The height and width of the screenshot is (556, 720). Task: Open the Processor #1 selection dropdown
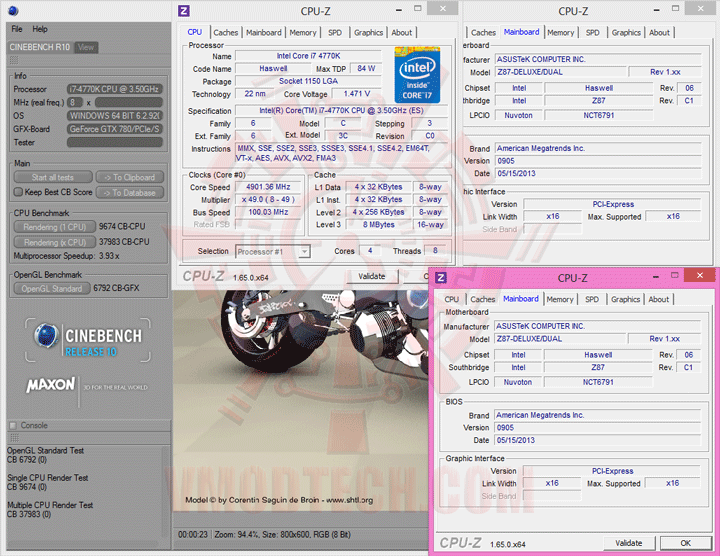273,252
